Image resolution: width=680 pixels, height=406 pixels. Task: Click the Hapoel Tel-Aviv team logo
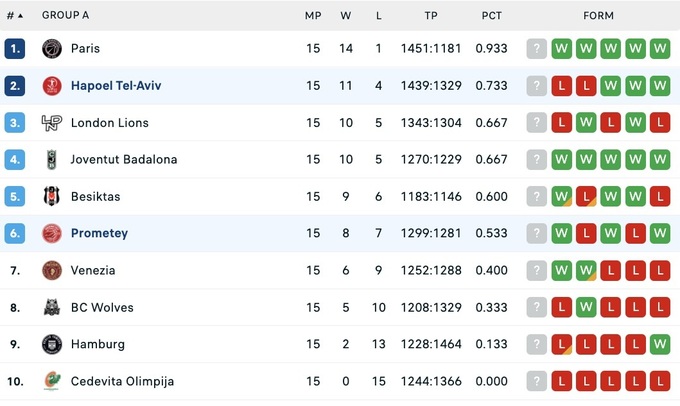52,86
